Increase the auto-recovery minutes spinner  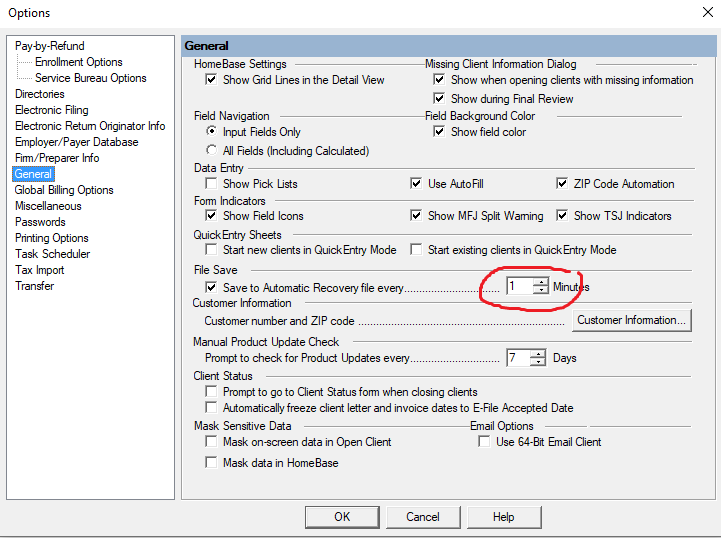point(540,282)
